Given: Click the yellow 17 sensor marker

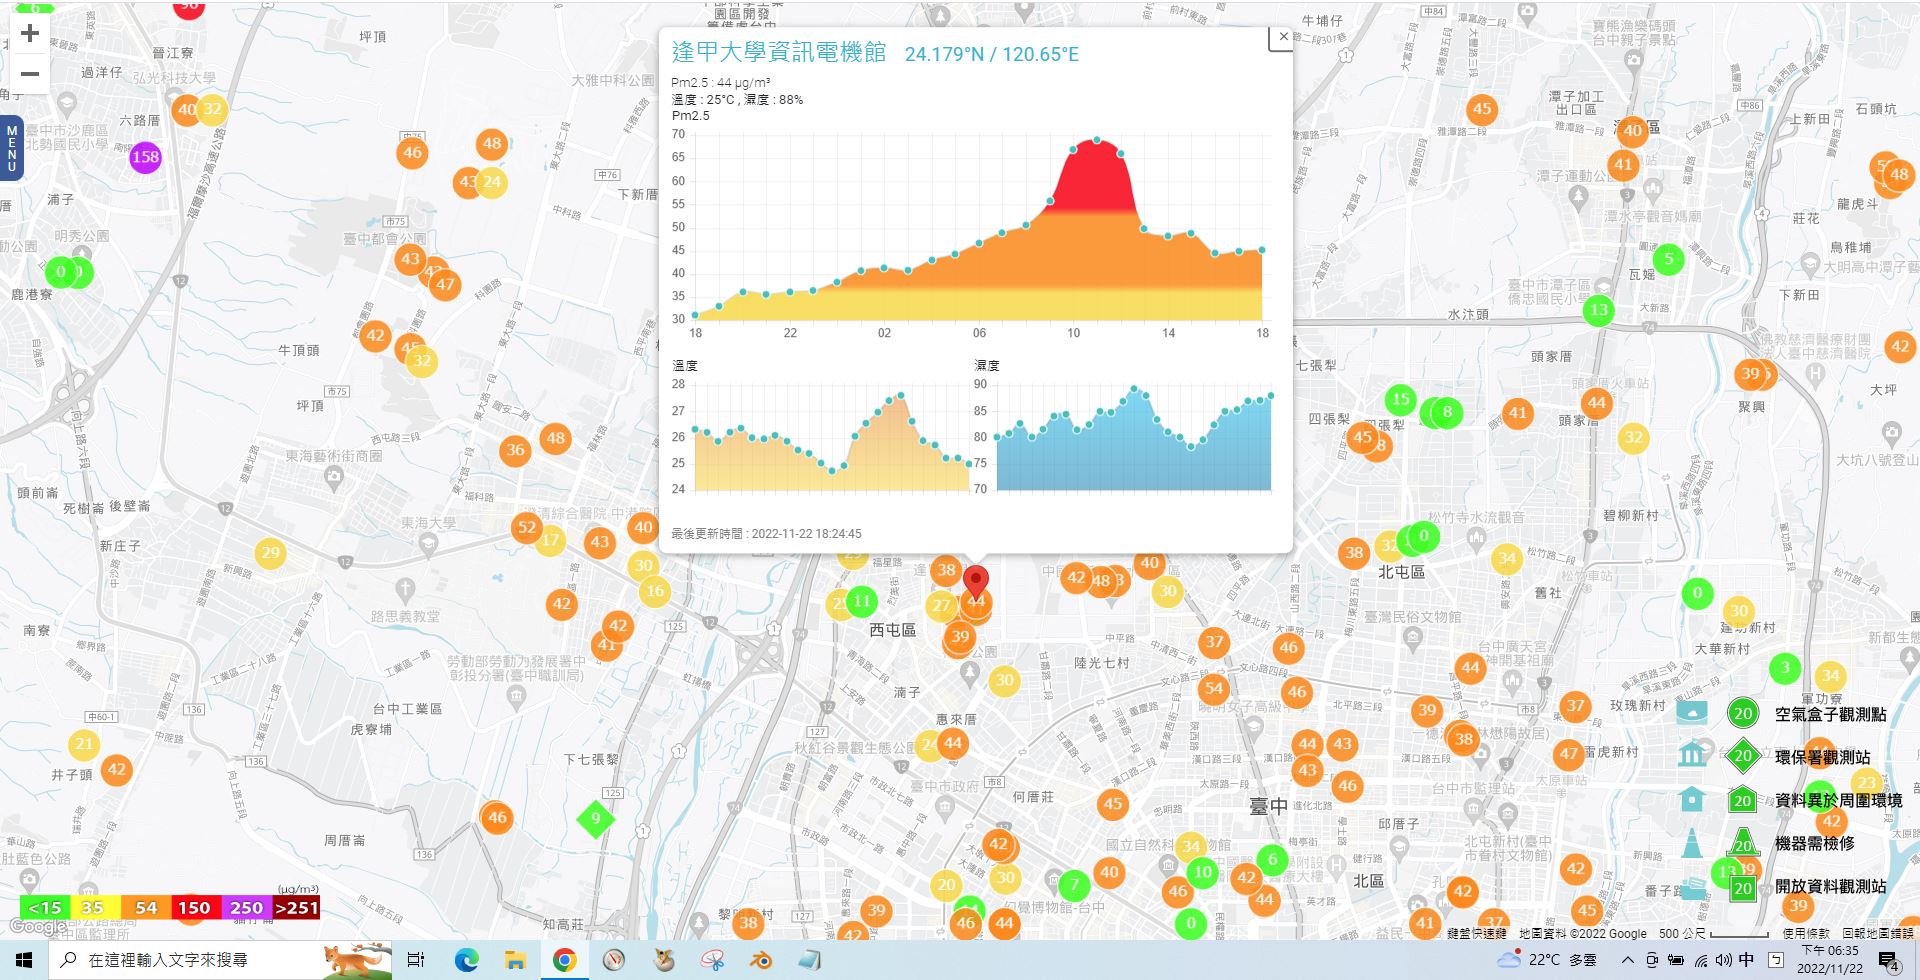Looking at the screenshot, I should pyautogui.click(x=550, y=540).
